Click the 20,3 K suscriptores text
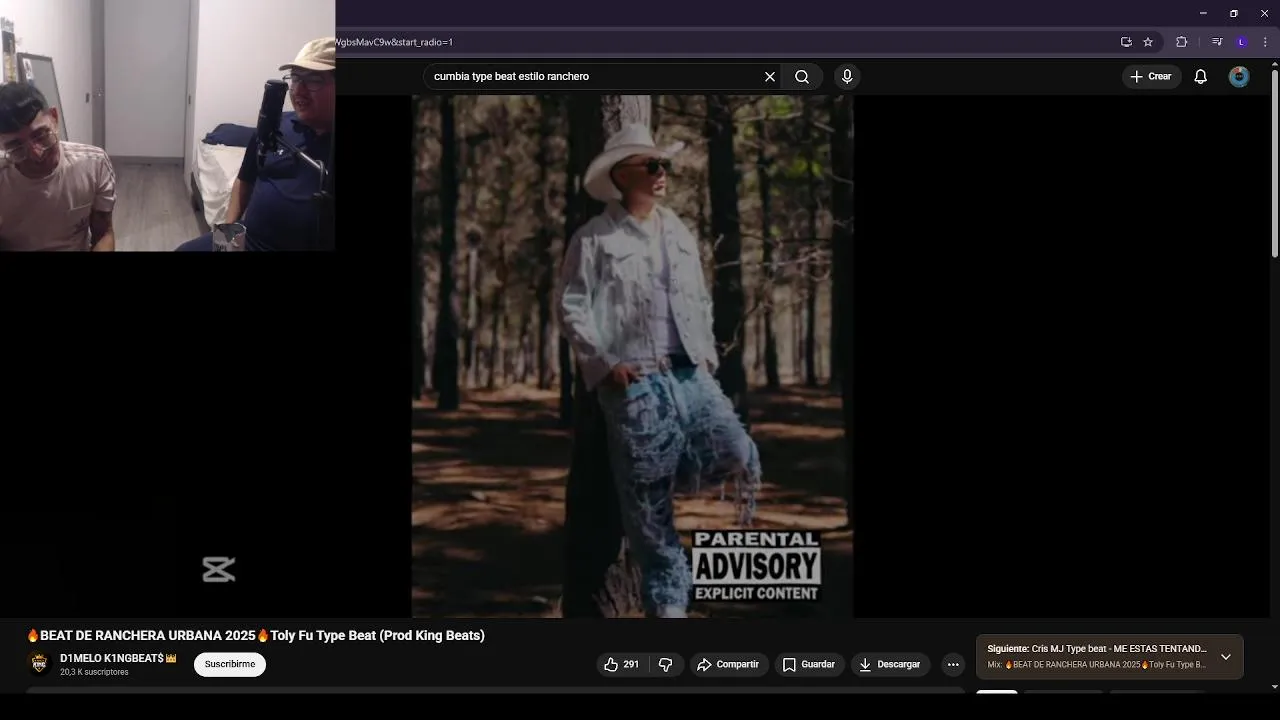Image resolution: width=1280 pixels, height=720 pixels. point(94,672)
